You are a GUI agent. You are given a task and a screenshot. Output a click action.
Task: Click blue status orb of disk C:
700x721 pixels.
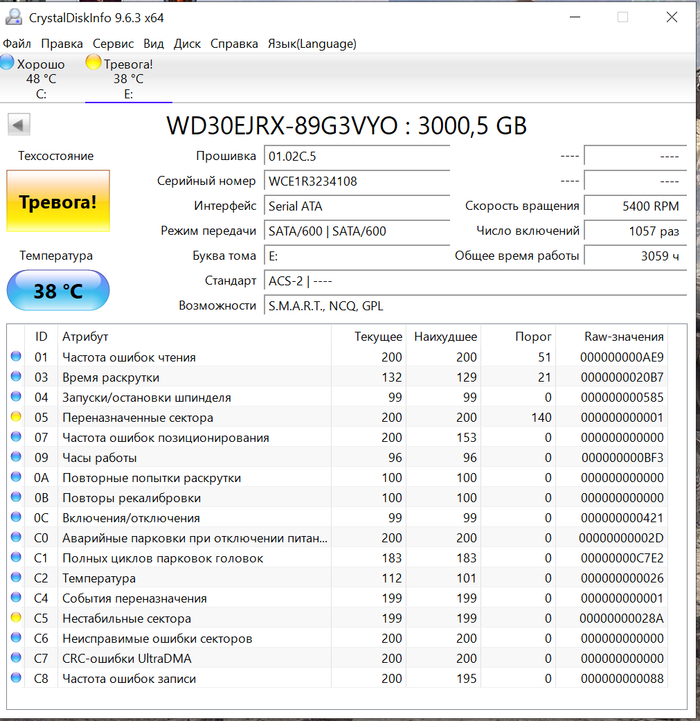point(7,63)
